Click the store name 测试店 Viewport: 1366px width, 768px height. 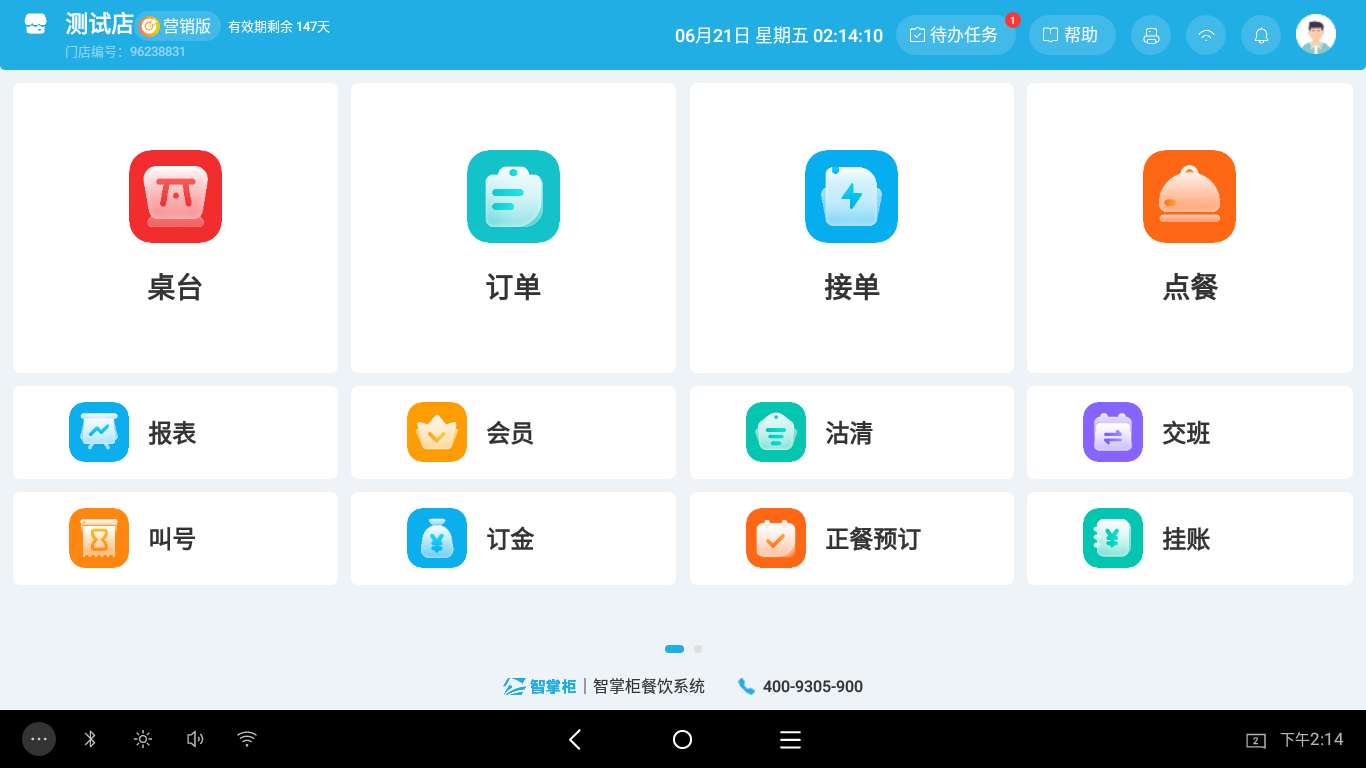pyautogui.click(x=99, y=24)
